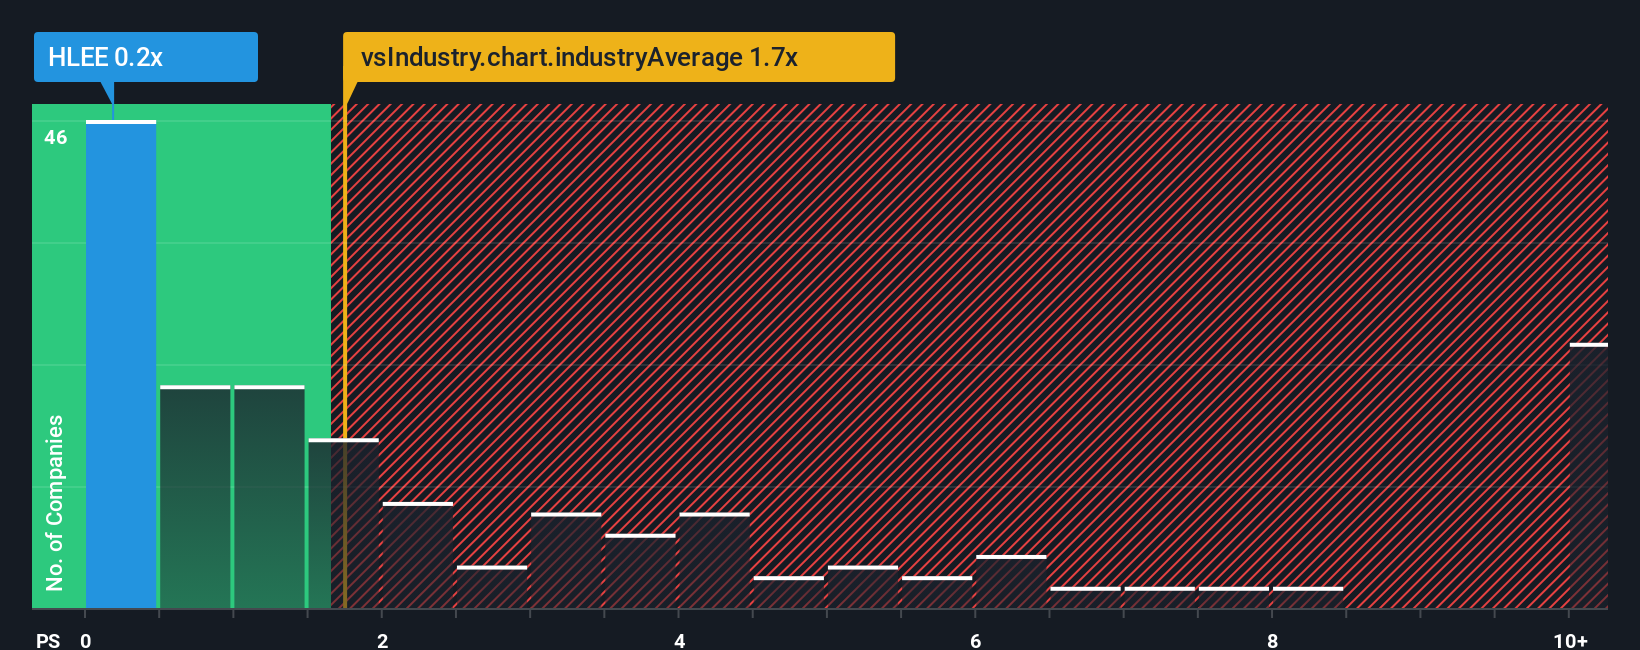Select the bar between 1.5 and 2
Image resolution: width=1640 pixels, height=650 pixels.
tap(343, 524)
